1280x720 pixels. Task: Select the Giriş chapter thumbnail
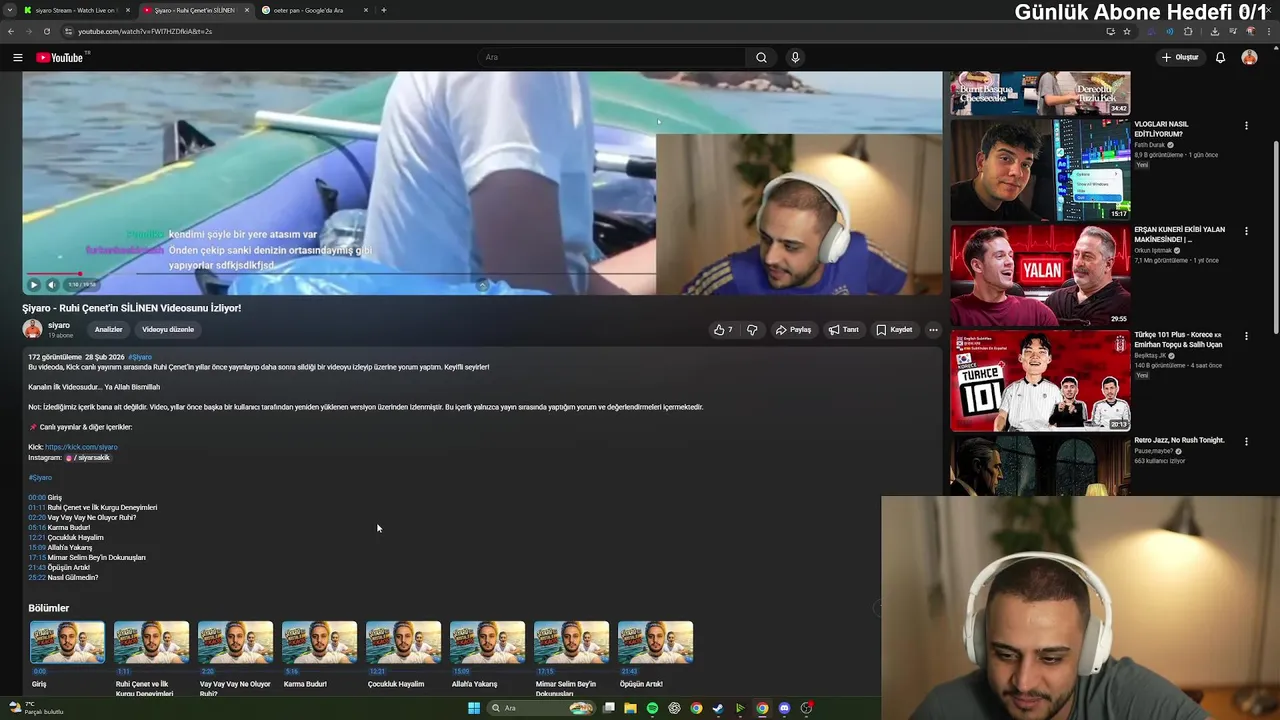point(67,642)
